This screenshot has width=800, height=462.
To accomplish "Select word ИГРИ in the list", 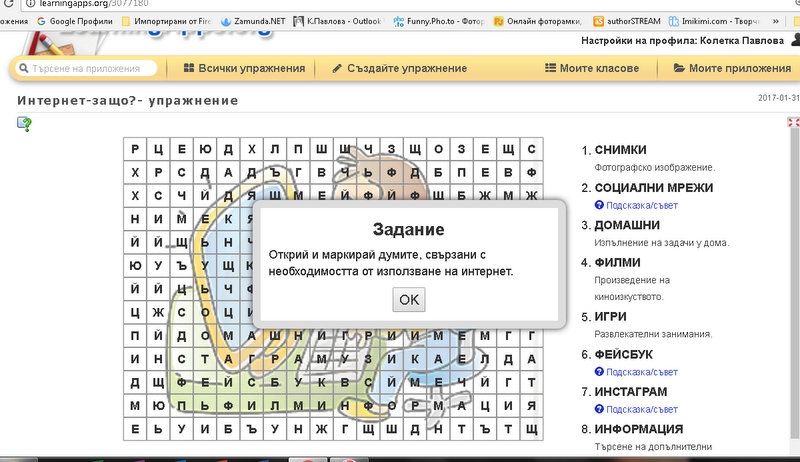I will (x=610, y=317).
